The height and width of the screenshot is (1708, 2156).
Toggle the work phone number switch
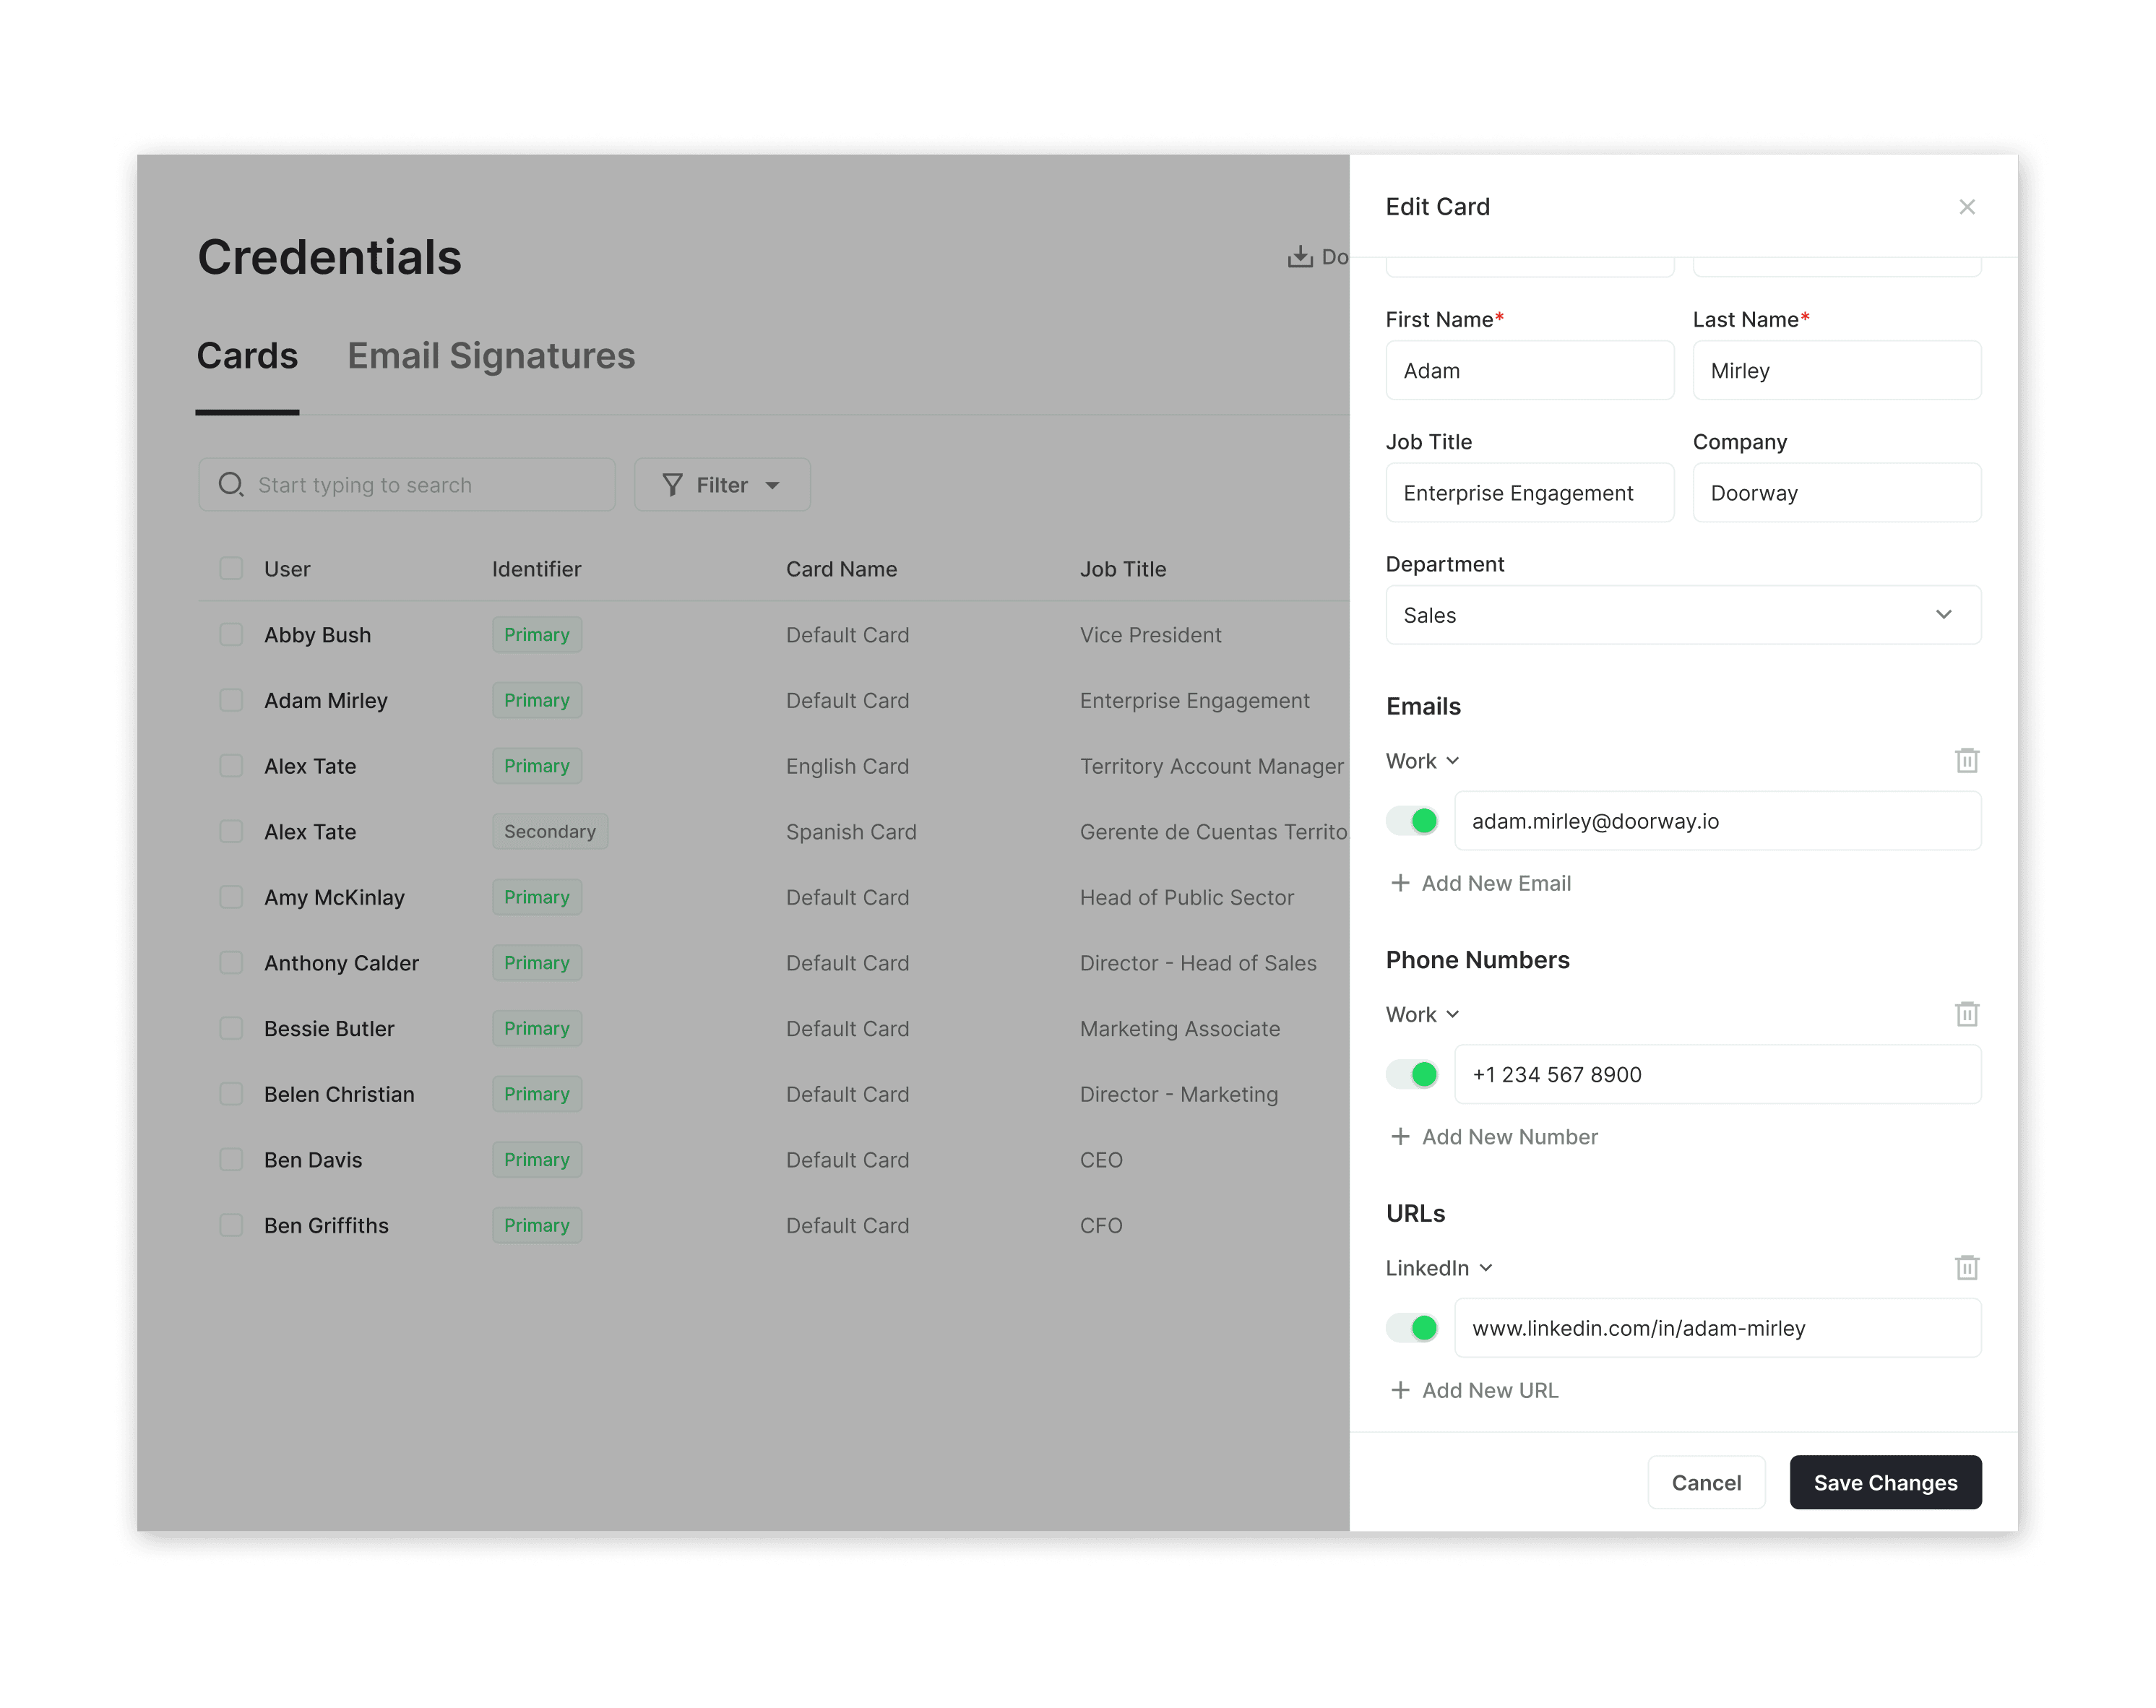(1412, 1075)
